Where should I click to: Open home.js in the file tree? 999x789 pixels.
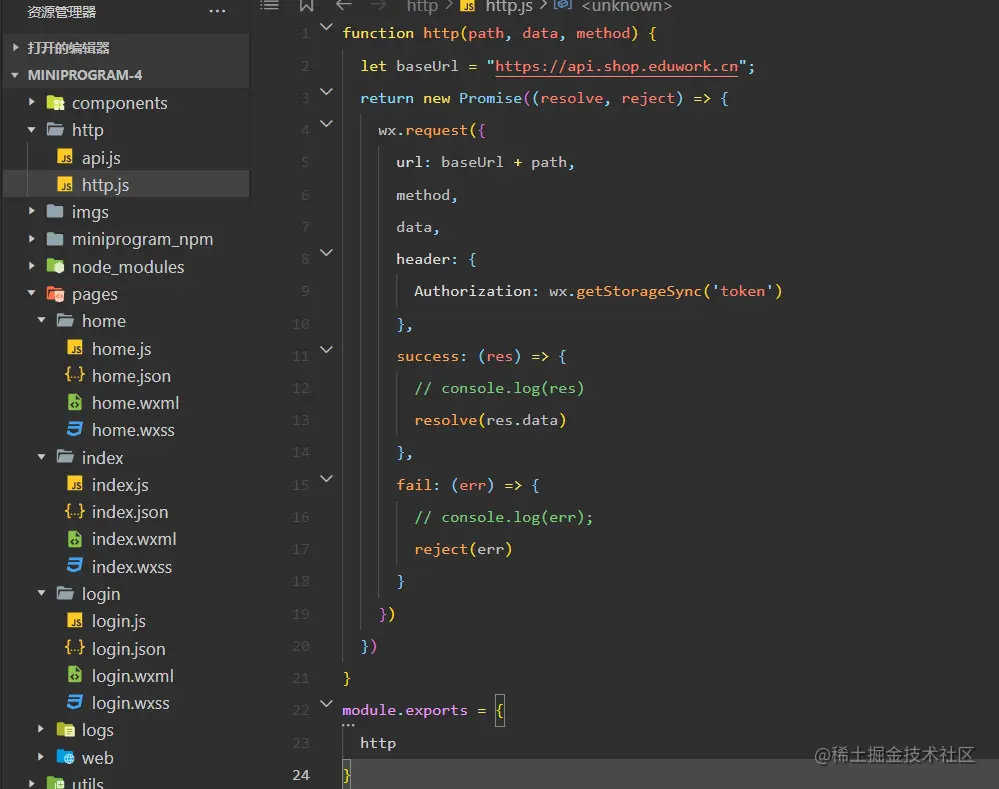[122, 349]
